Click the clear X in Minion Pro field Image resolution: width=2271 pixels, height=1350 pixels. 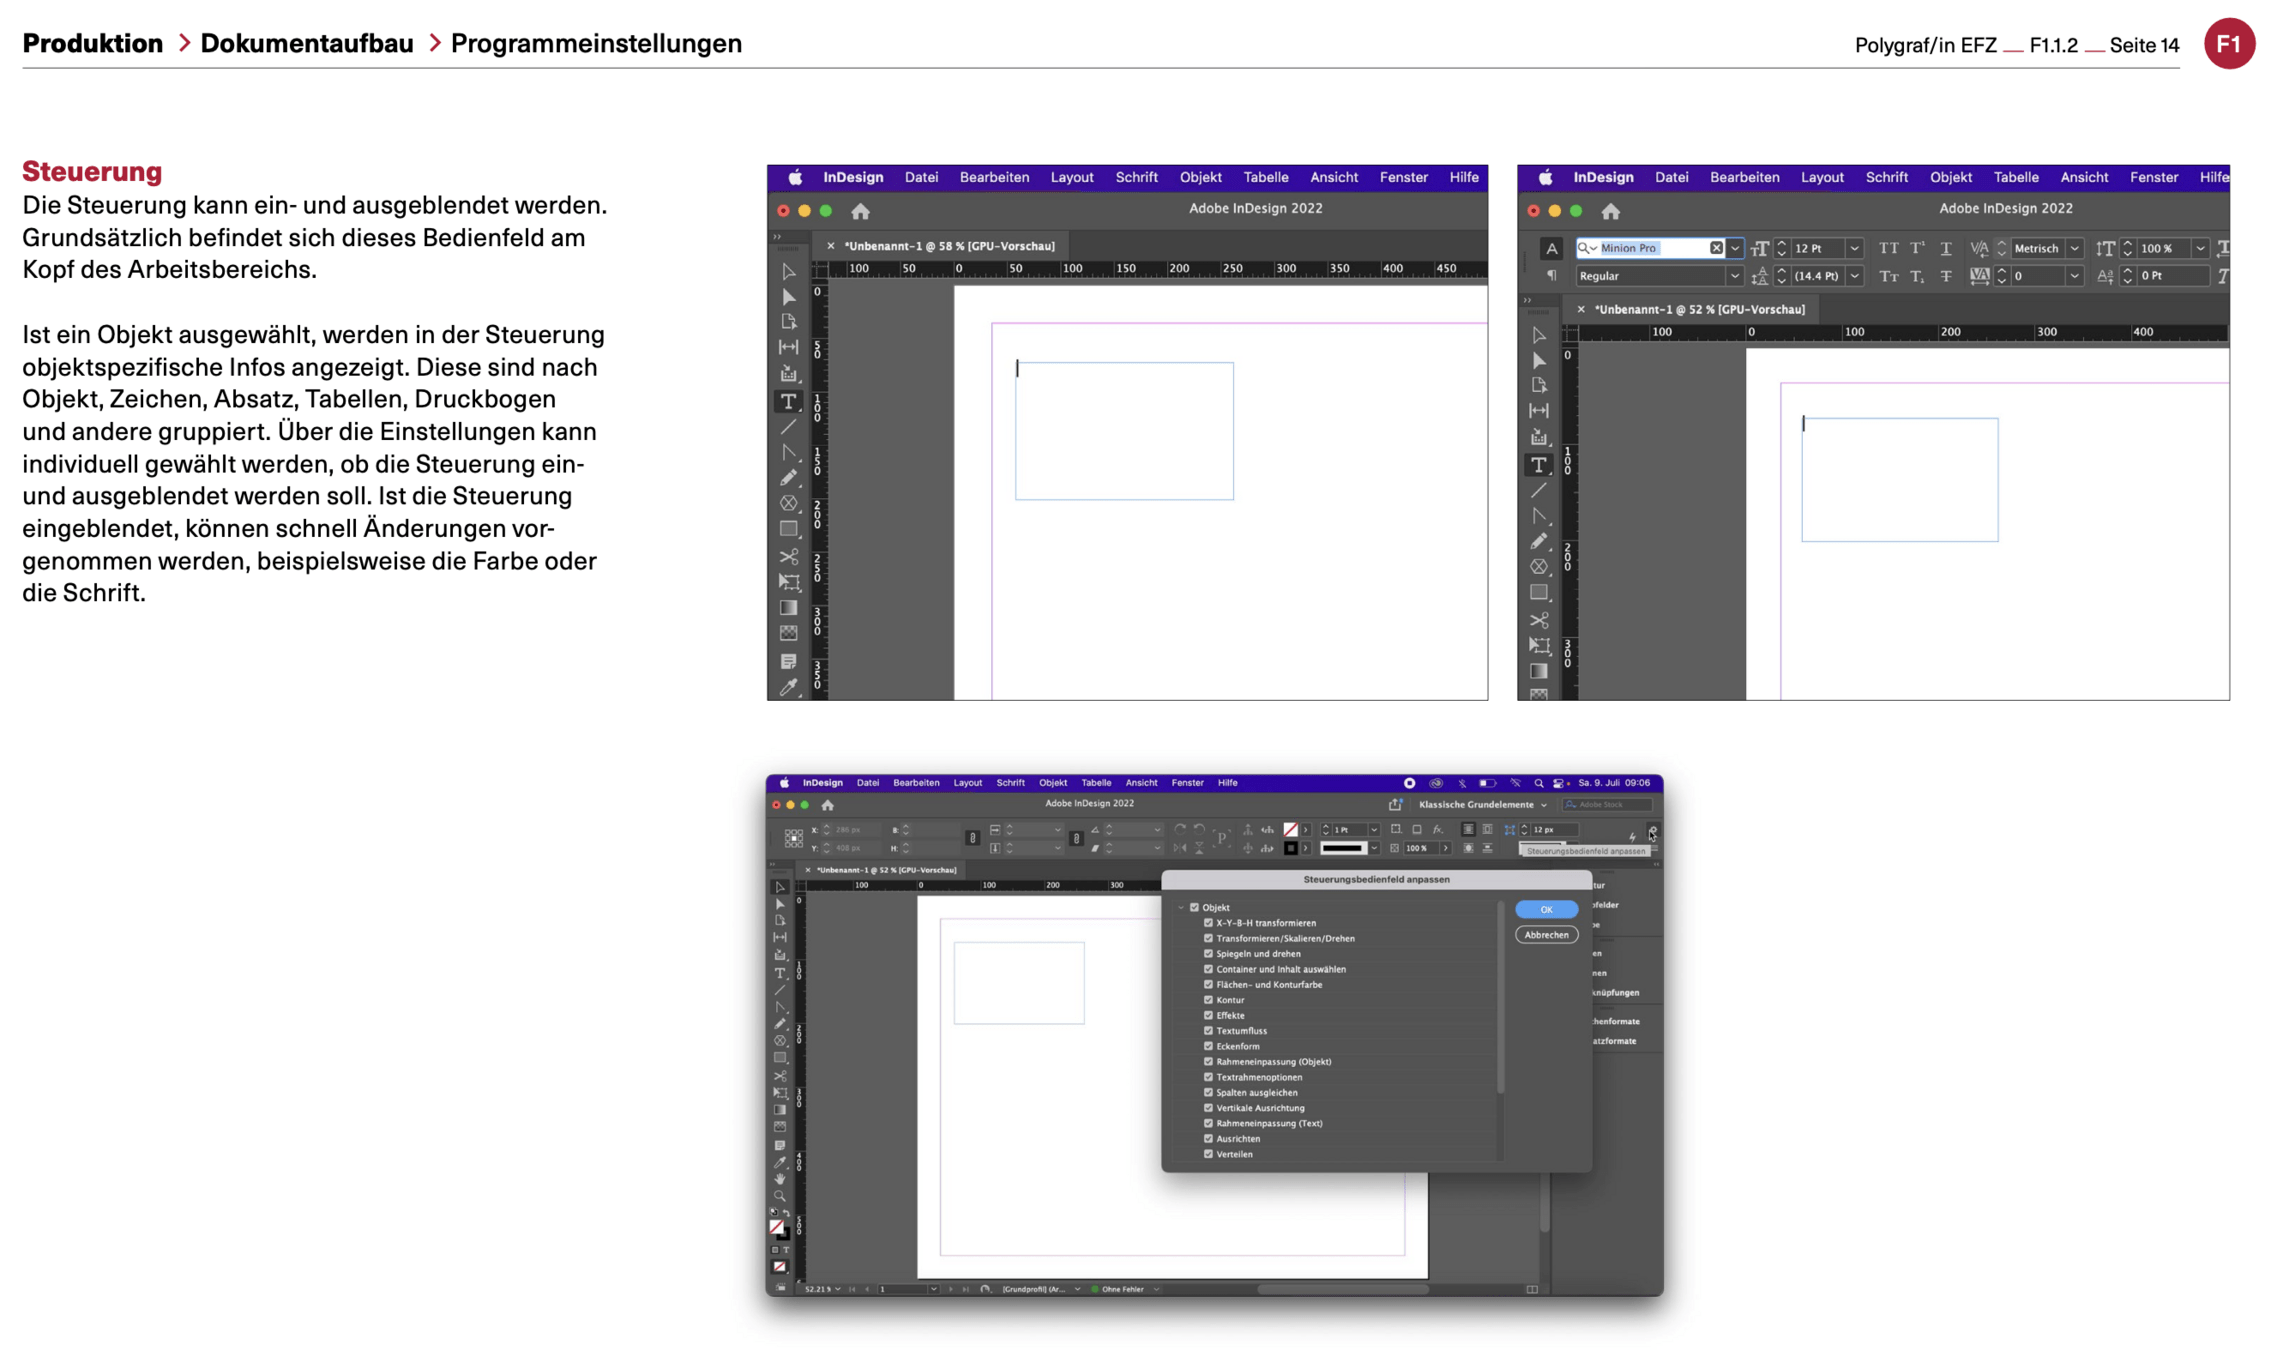(1716, 248)
